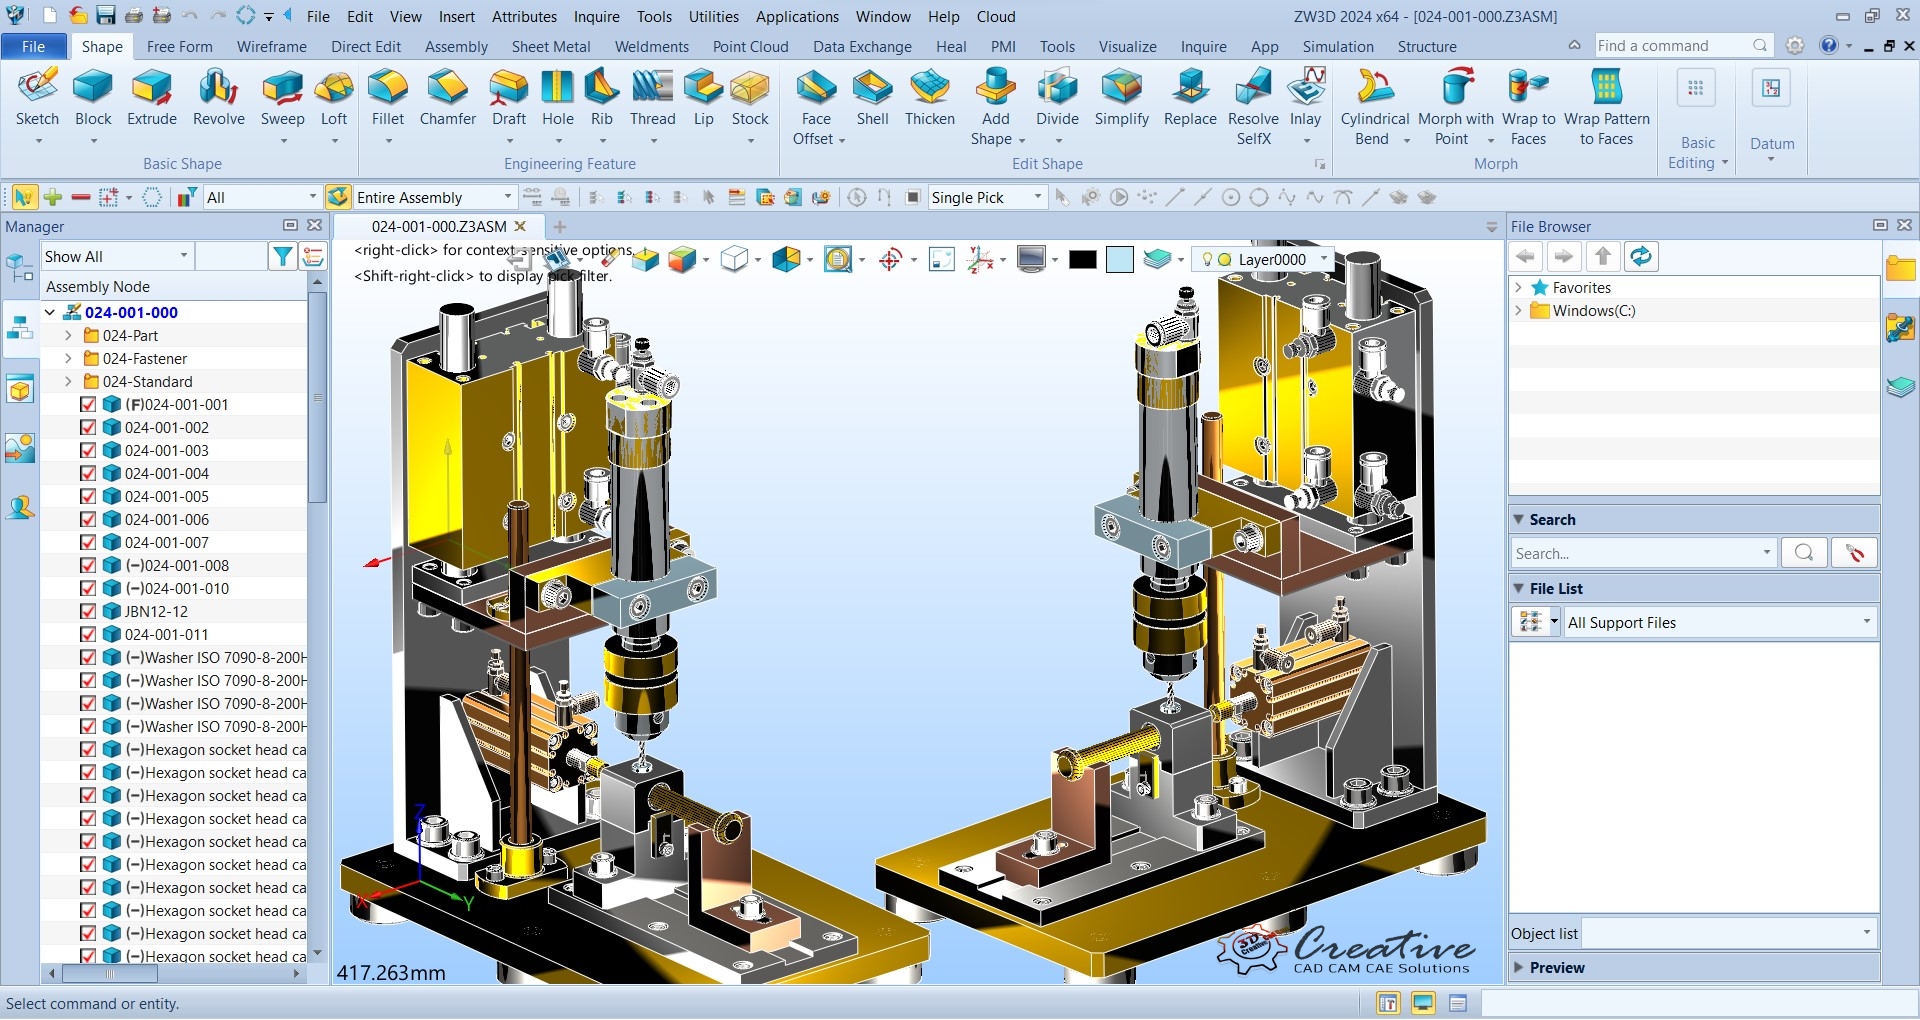
Task: Expand the 024-Part folder
Action: [68, 335]
